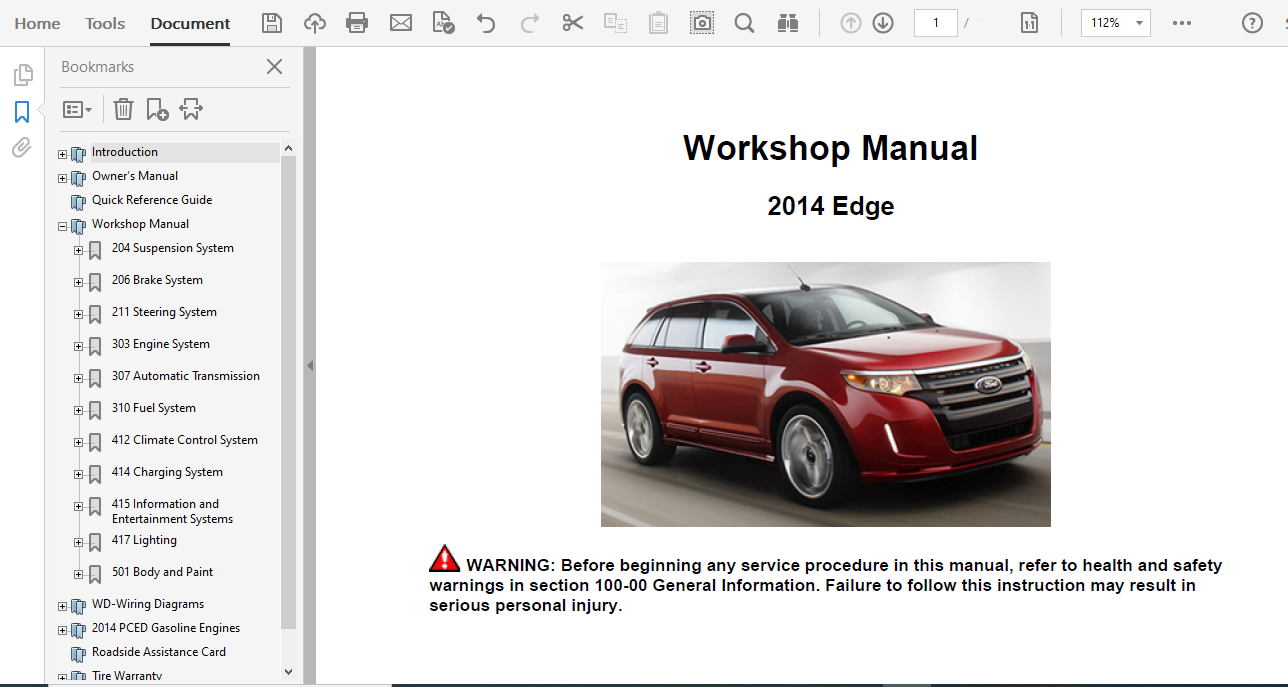Click the Undo arrow icon
Screen dimensions: 1288x687
[486, 23]
